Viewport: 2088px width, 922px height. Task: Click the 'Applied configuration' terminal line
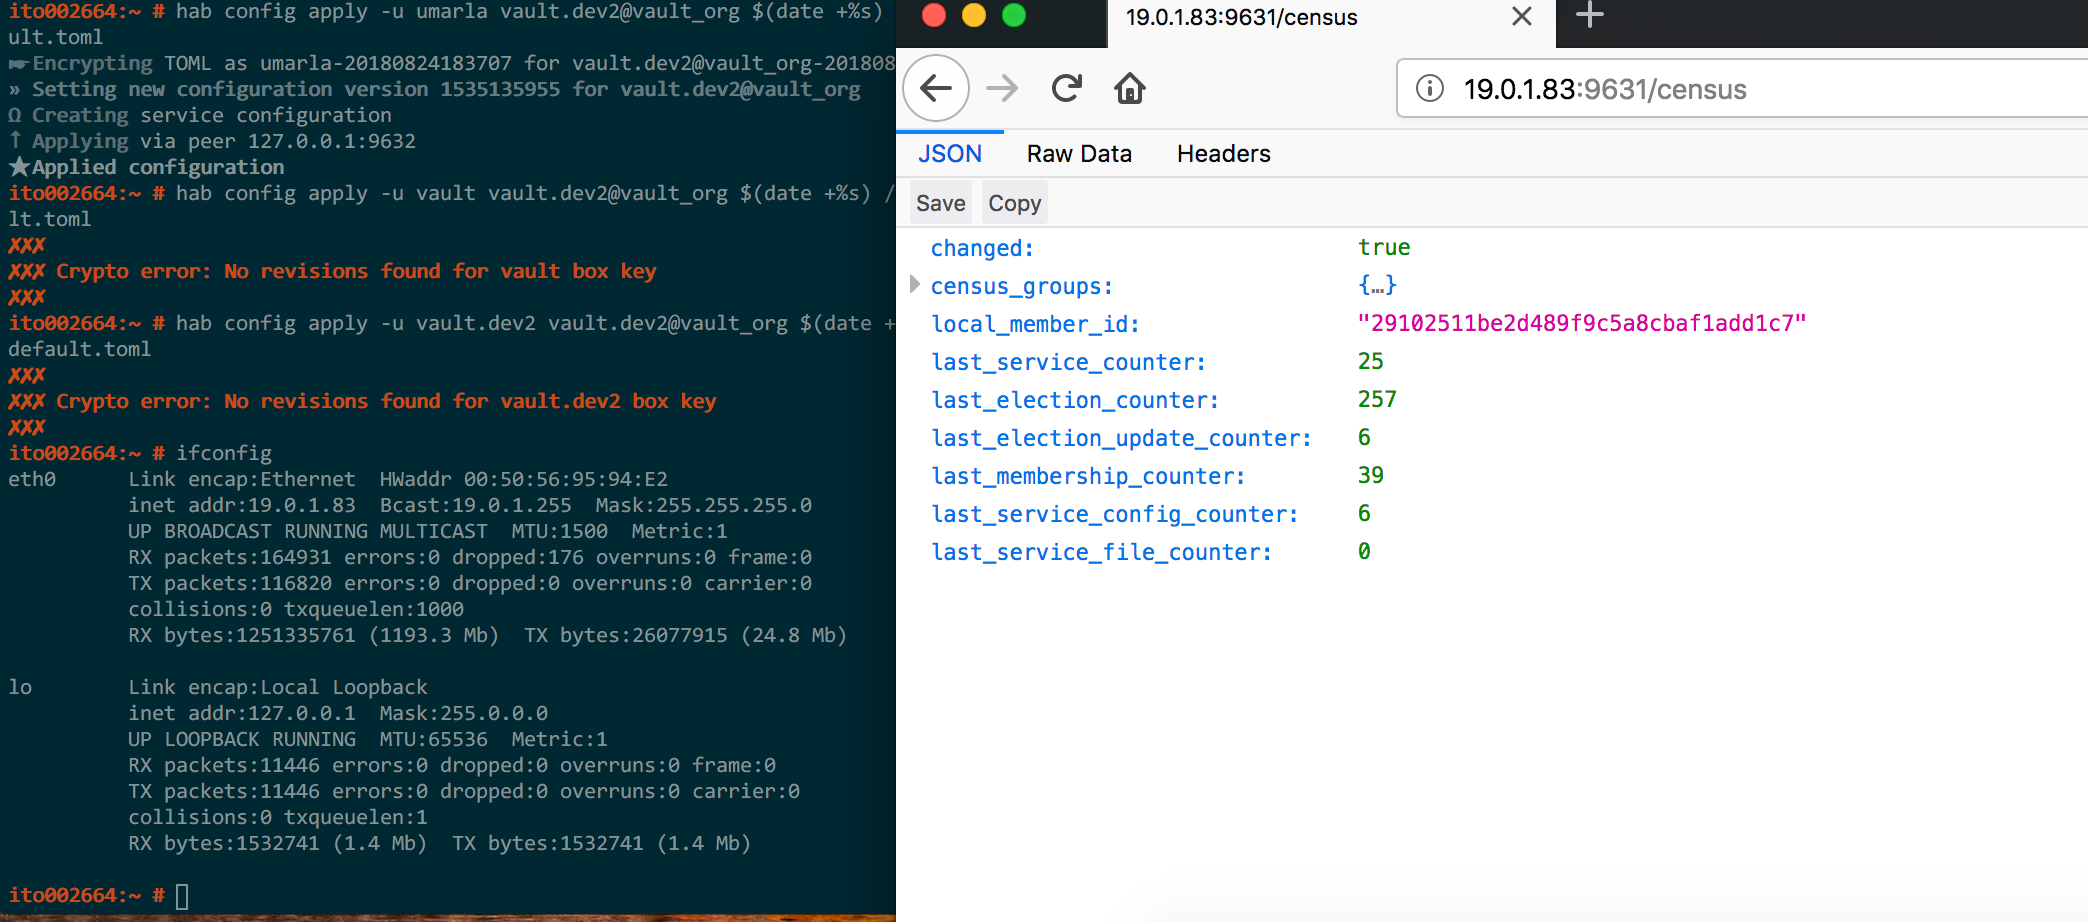pyautogui.click(x=146, y=167)
